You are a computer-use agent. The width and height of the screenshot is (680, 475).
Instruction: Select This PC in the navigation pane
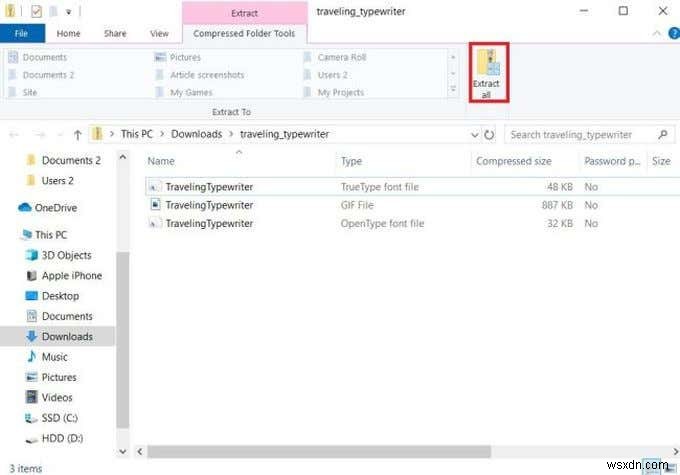[44, 235]
